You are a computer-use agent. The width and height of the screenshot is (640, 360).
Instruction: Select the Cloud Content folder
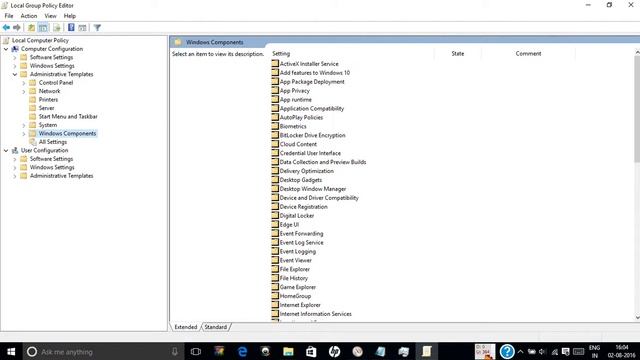[x=294, y=144]
